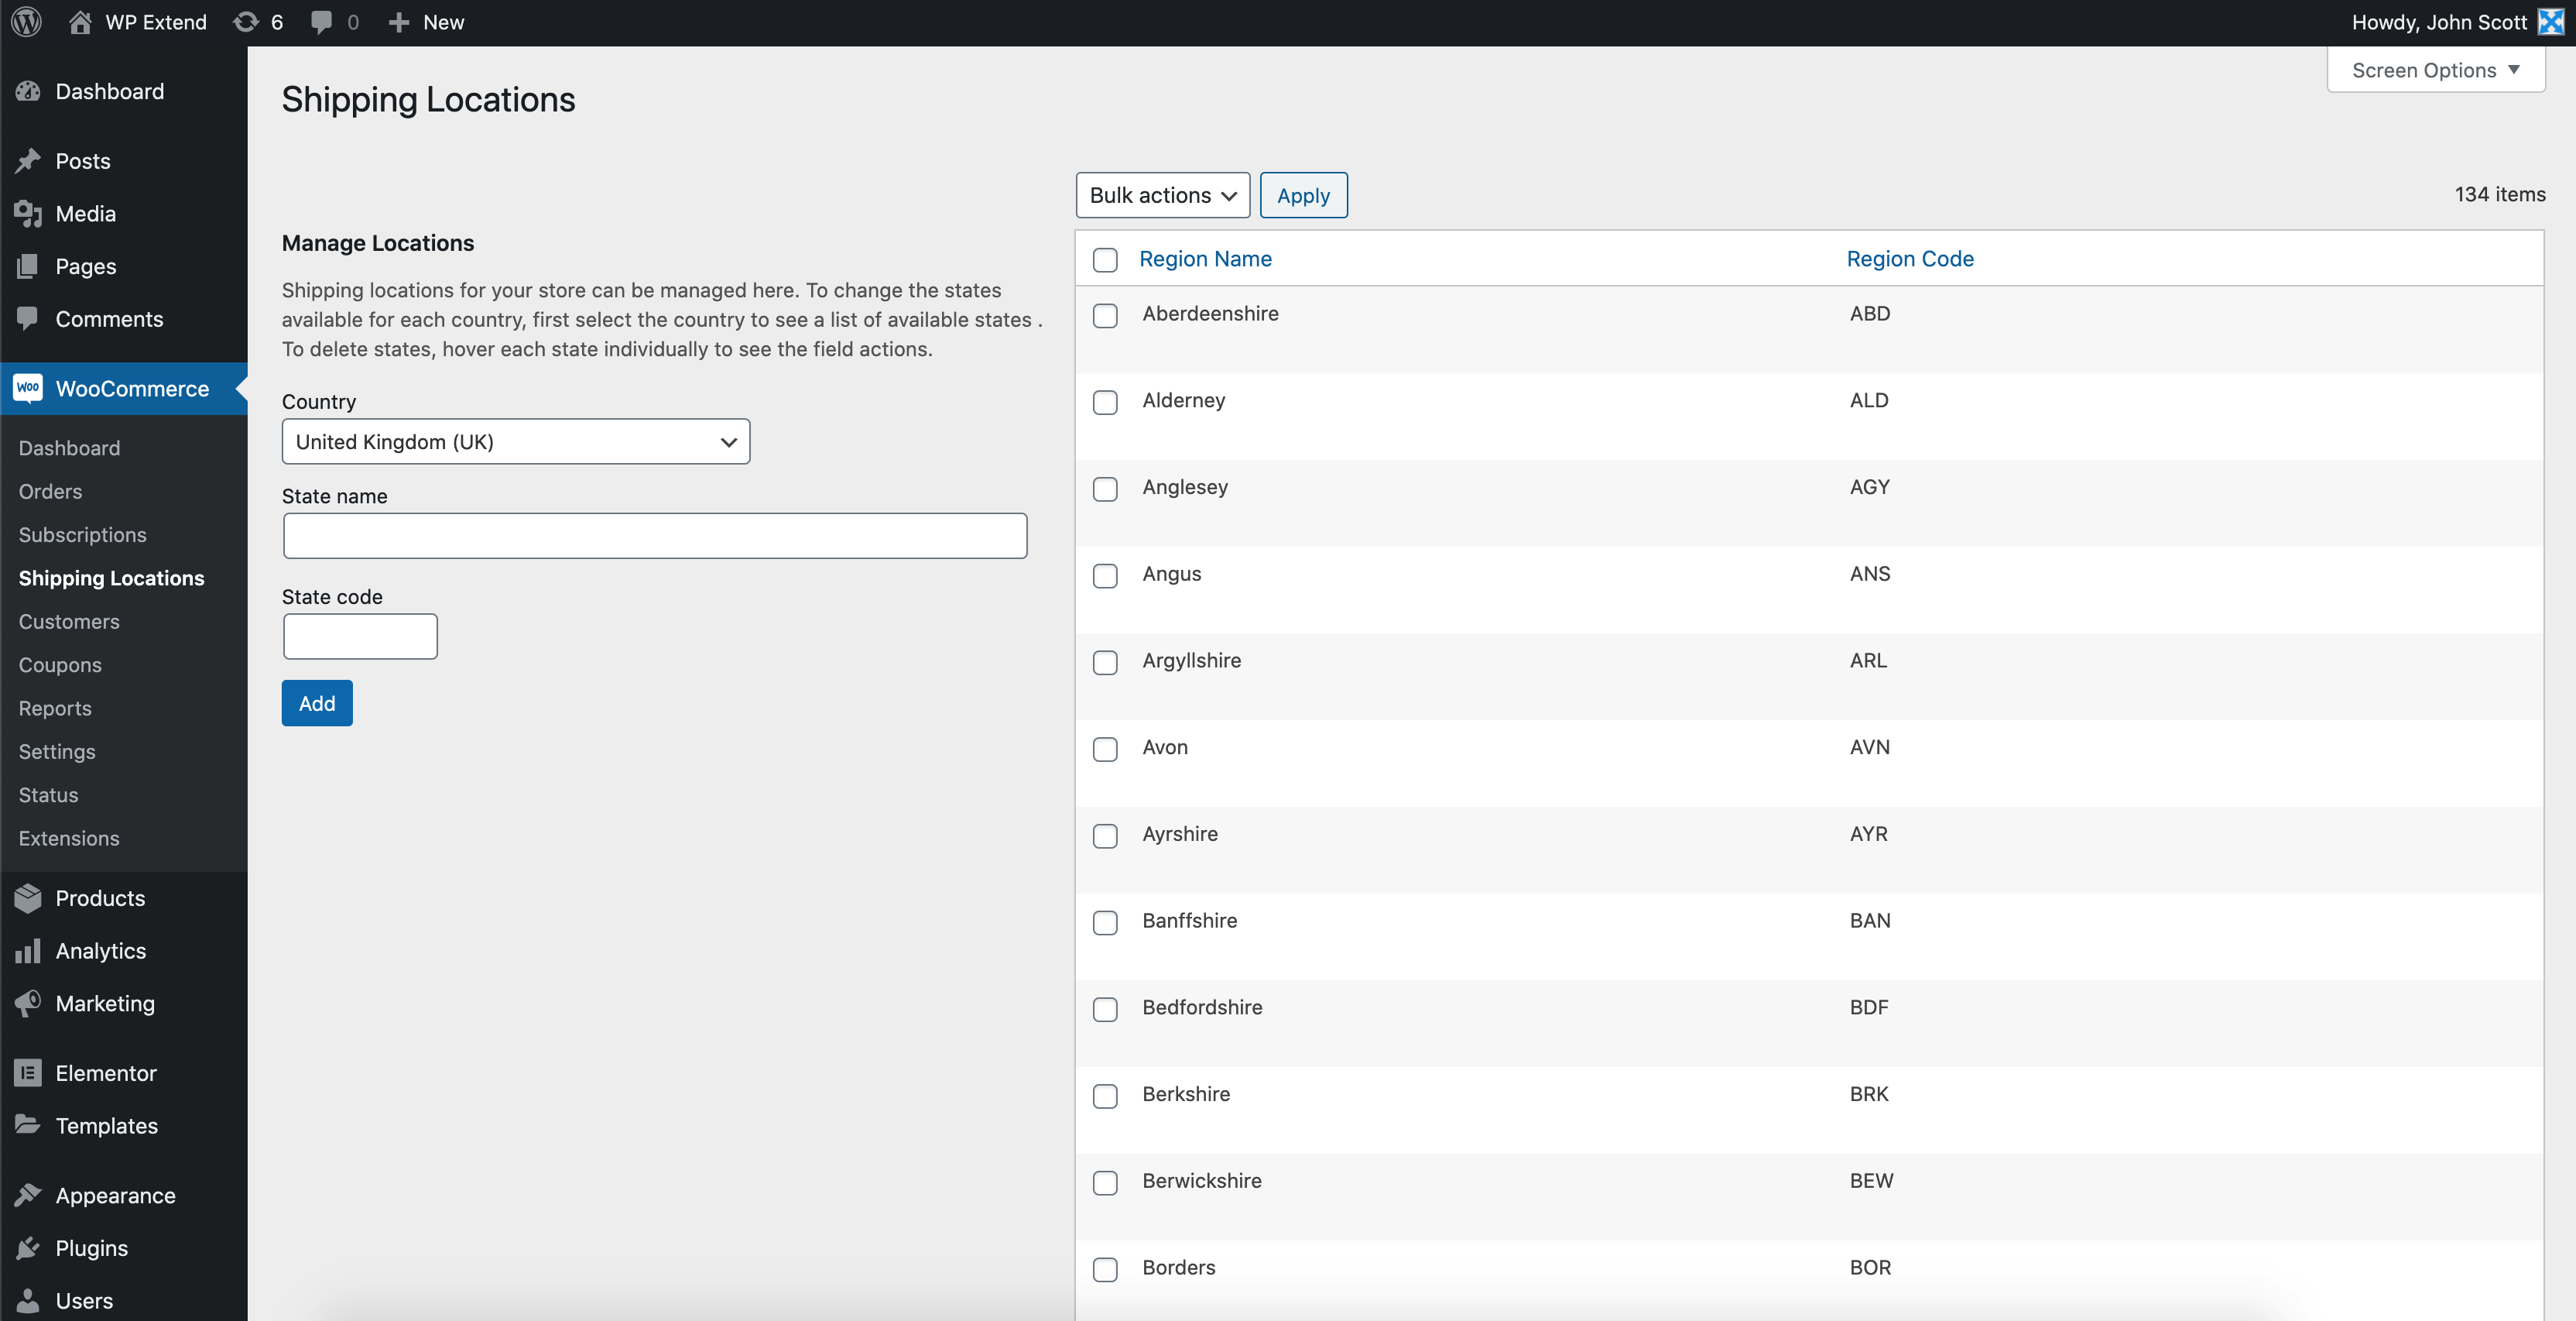This screenshot has width=2576, height=1321.
Task: Check the Berkshire row checkbox
Action: [x=1105, y=1096]
